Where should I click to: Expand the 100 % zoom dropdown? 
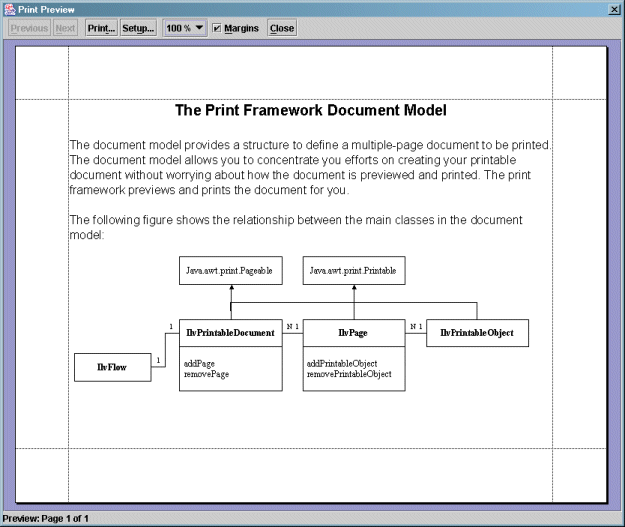pos(185,28)
